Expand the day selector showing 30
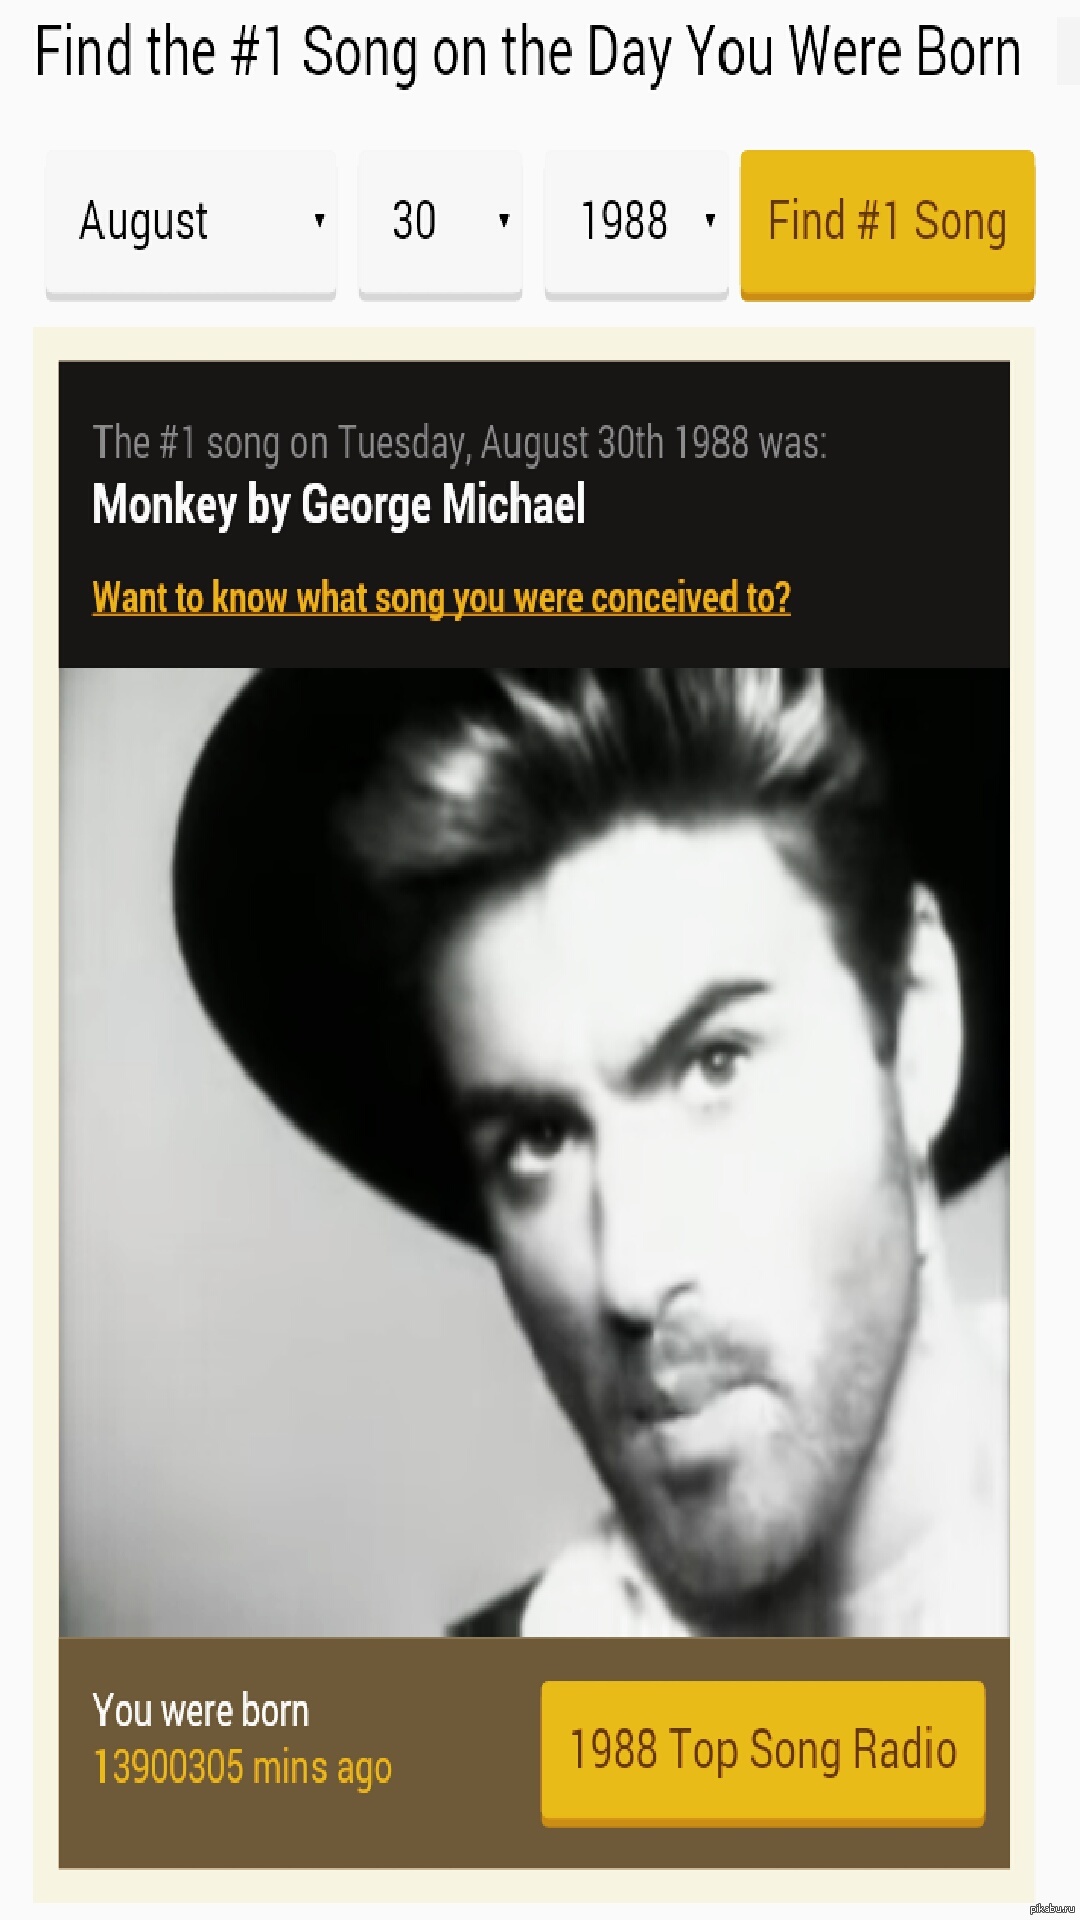Viewport: 1080px width, 1920px height. coord(439,222)
